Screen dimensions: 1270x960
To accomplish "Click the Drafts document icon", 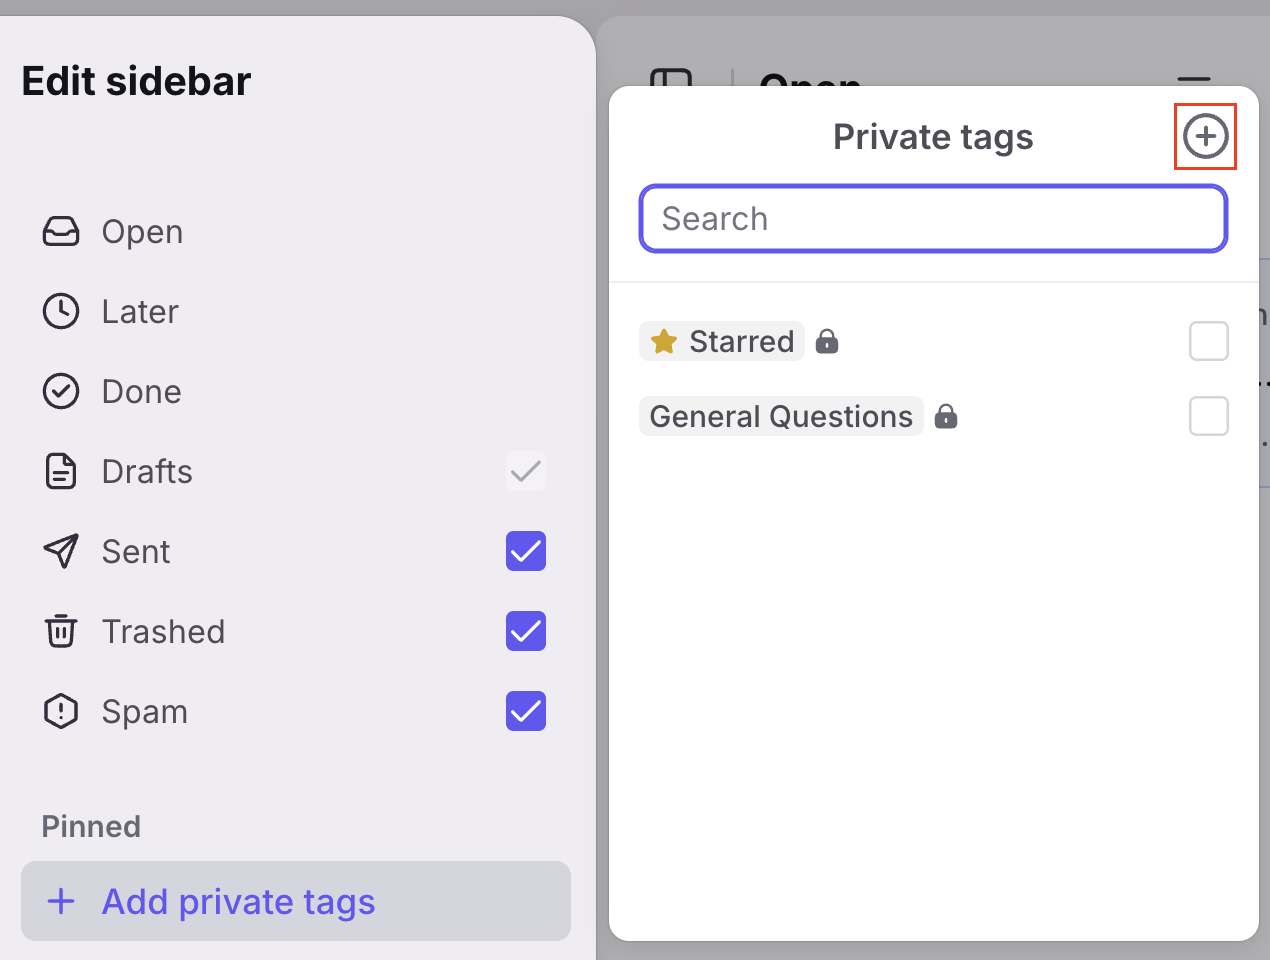I will click(61, 471).
